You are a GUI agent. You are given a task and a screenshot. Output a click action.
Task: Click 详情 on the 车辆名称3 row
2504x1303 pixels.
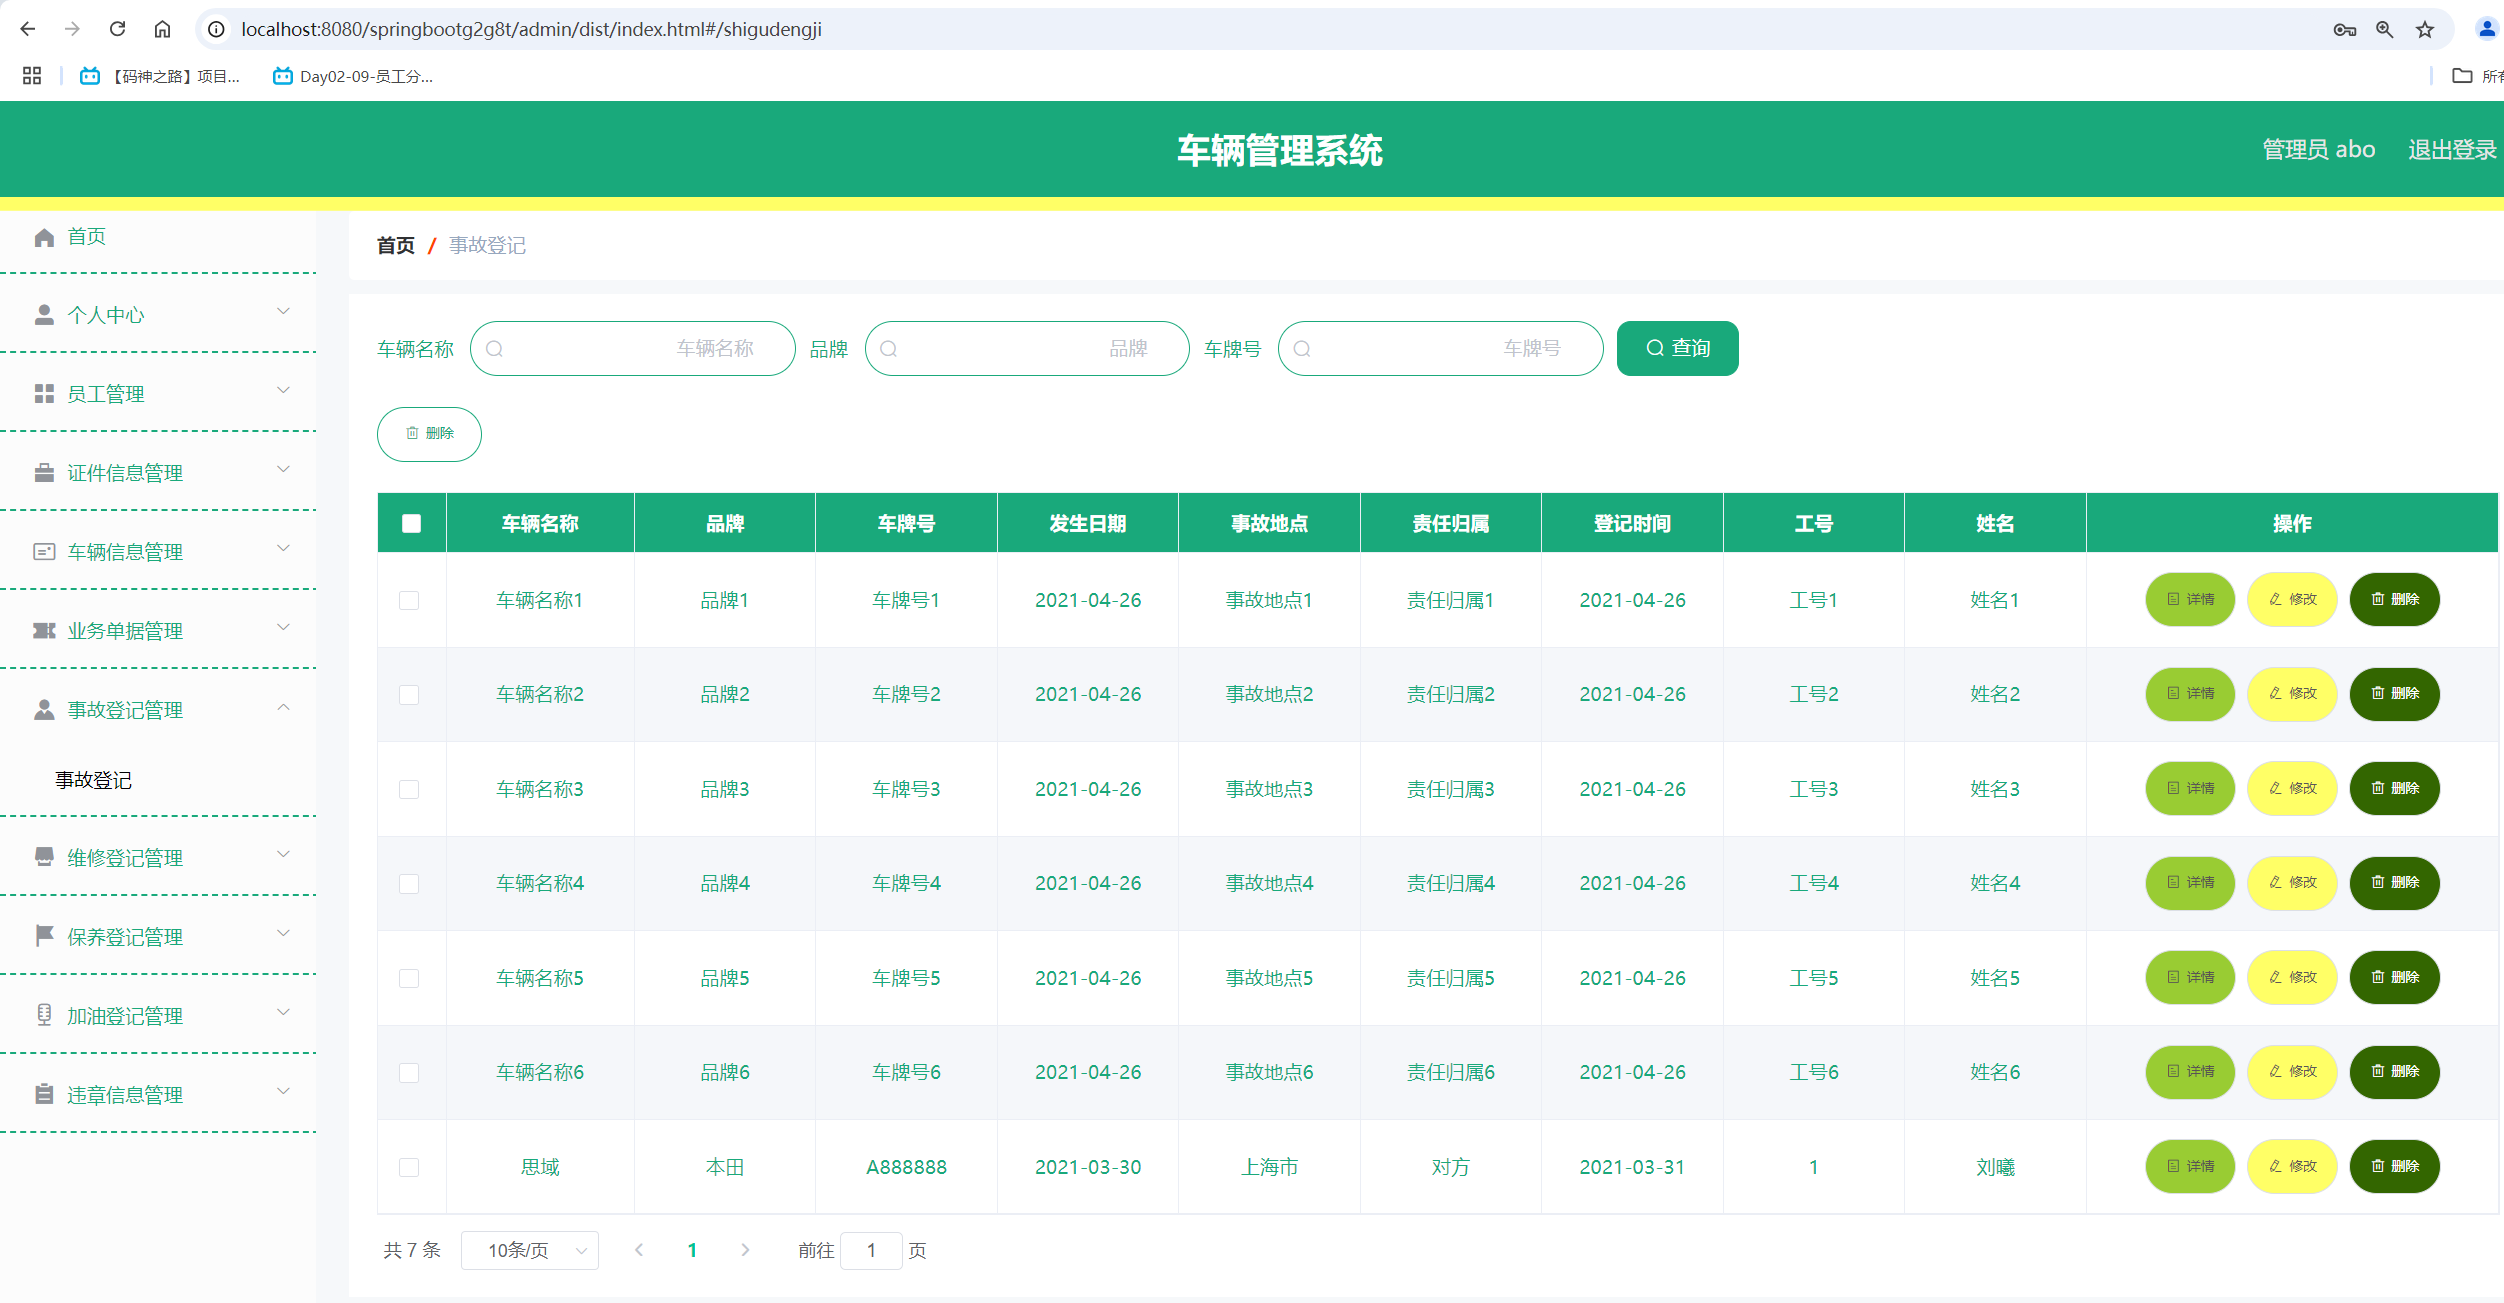[2189, 788]
